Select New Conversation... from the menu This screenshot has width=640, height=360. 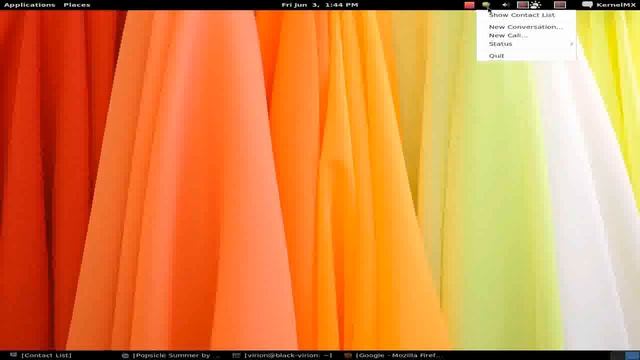526,27
